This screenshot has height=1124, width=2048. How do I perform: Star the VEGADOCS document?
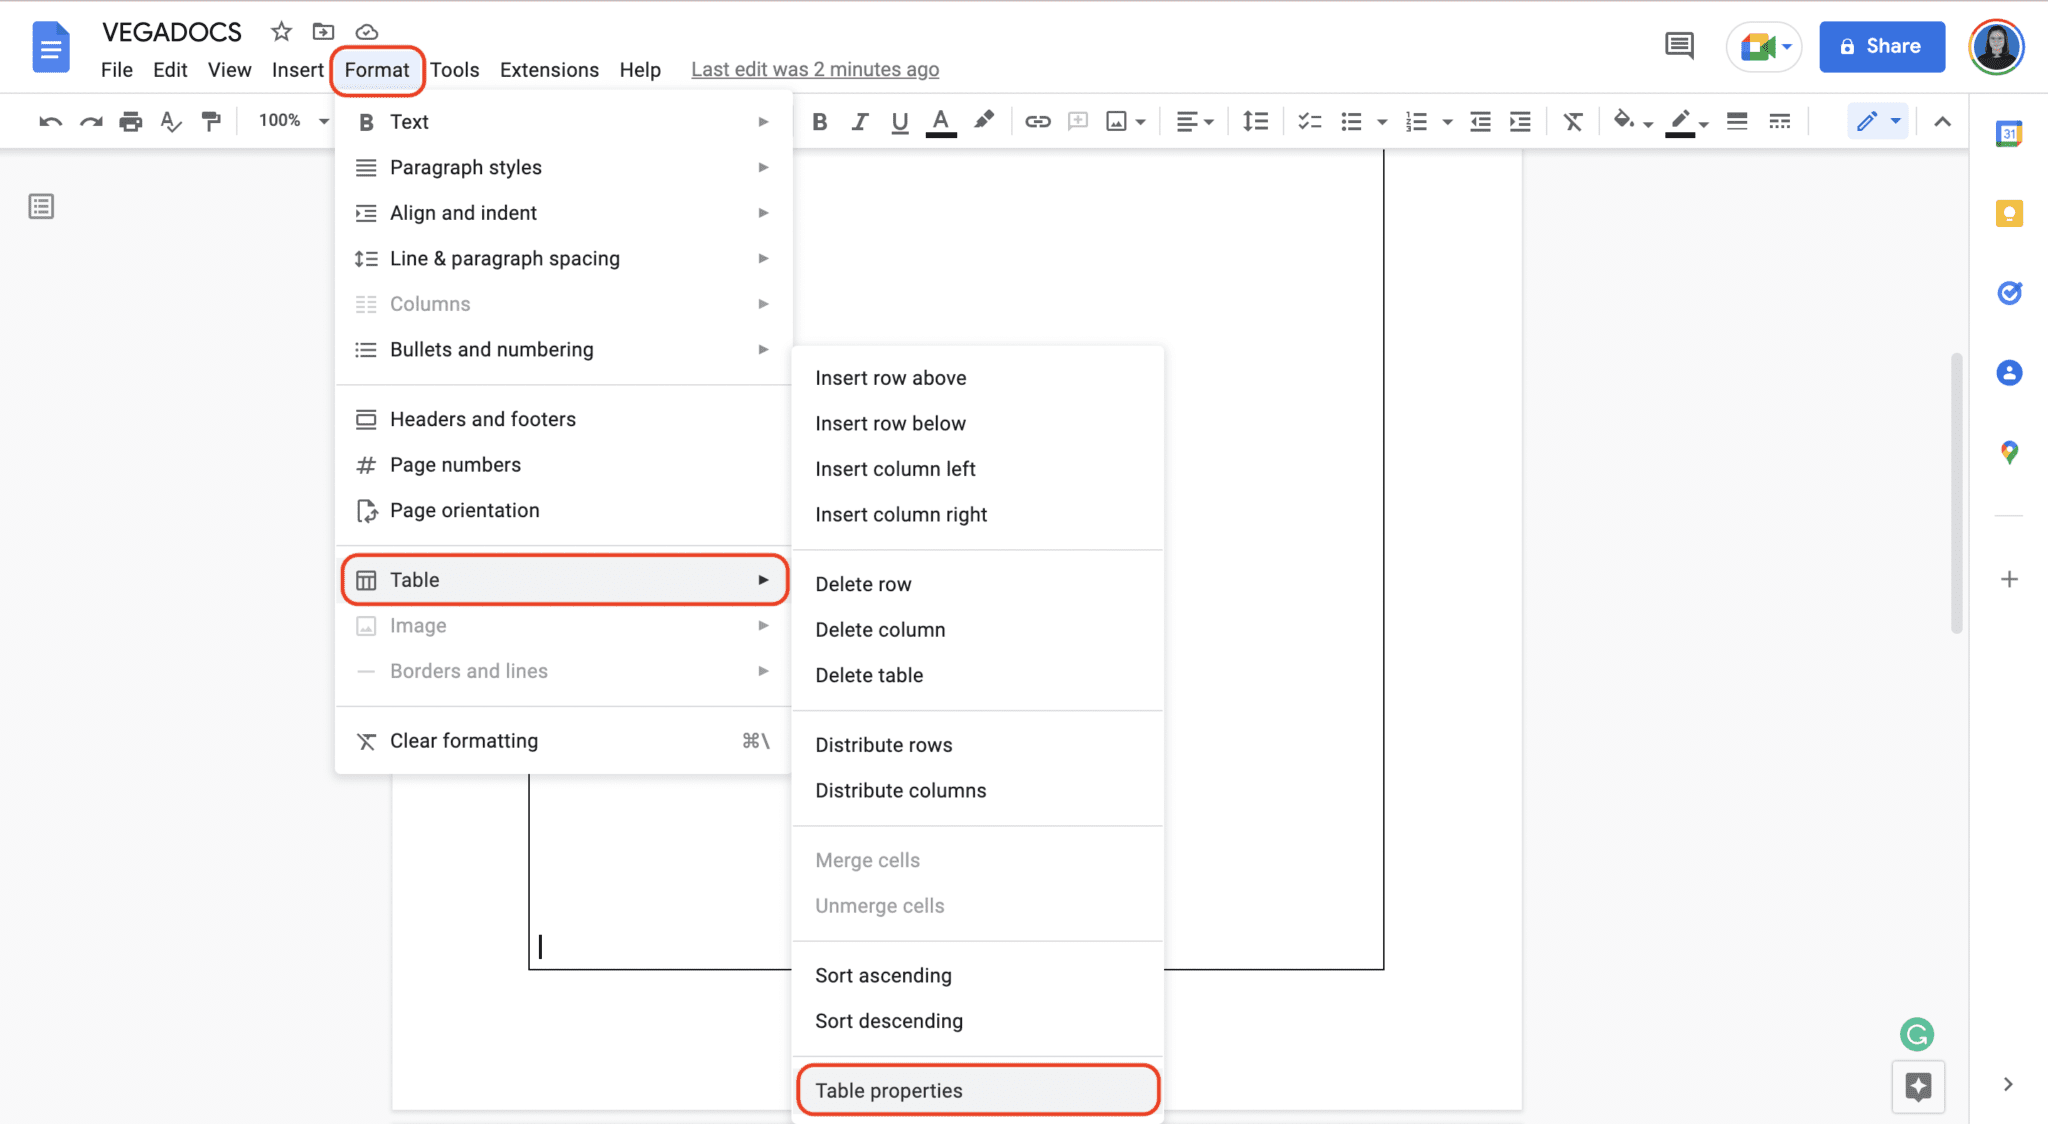281,32
